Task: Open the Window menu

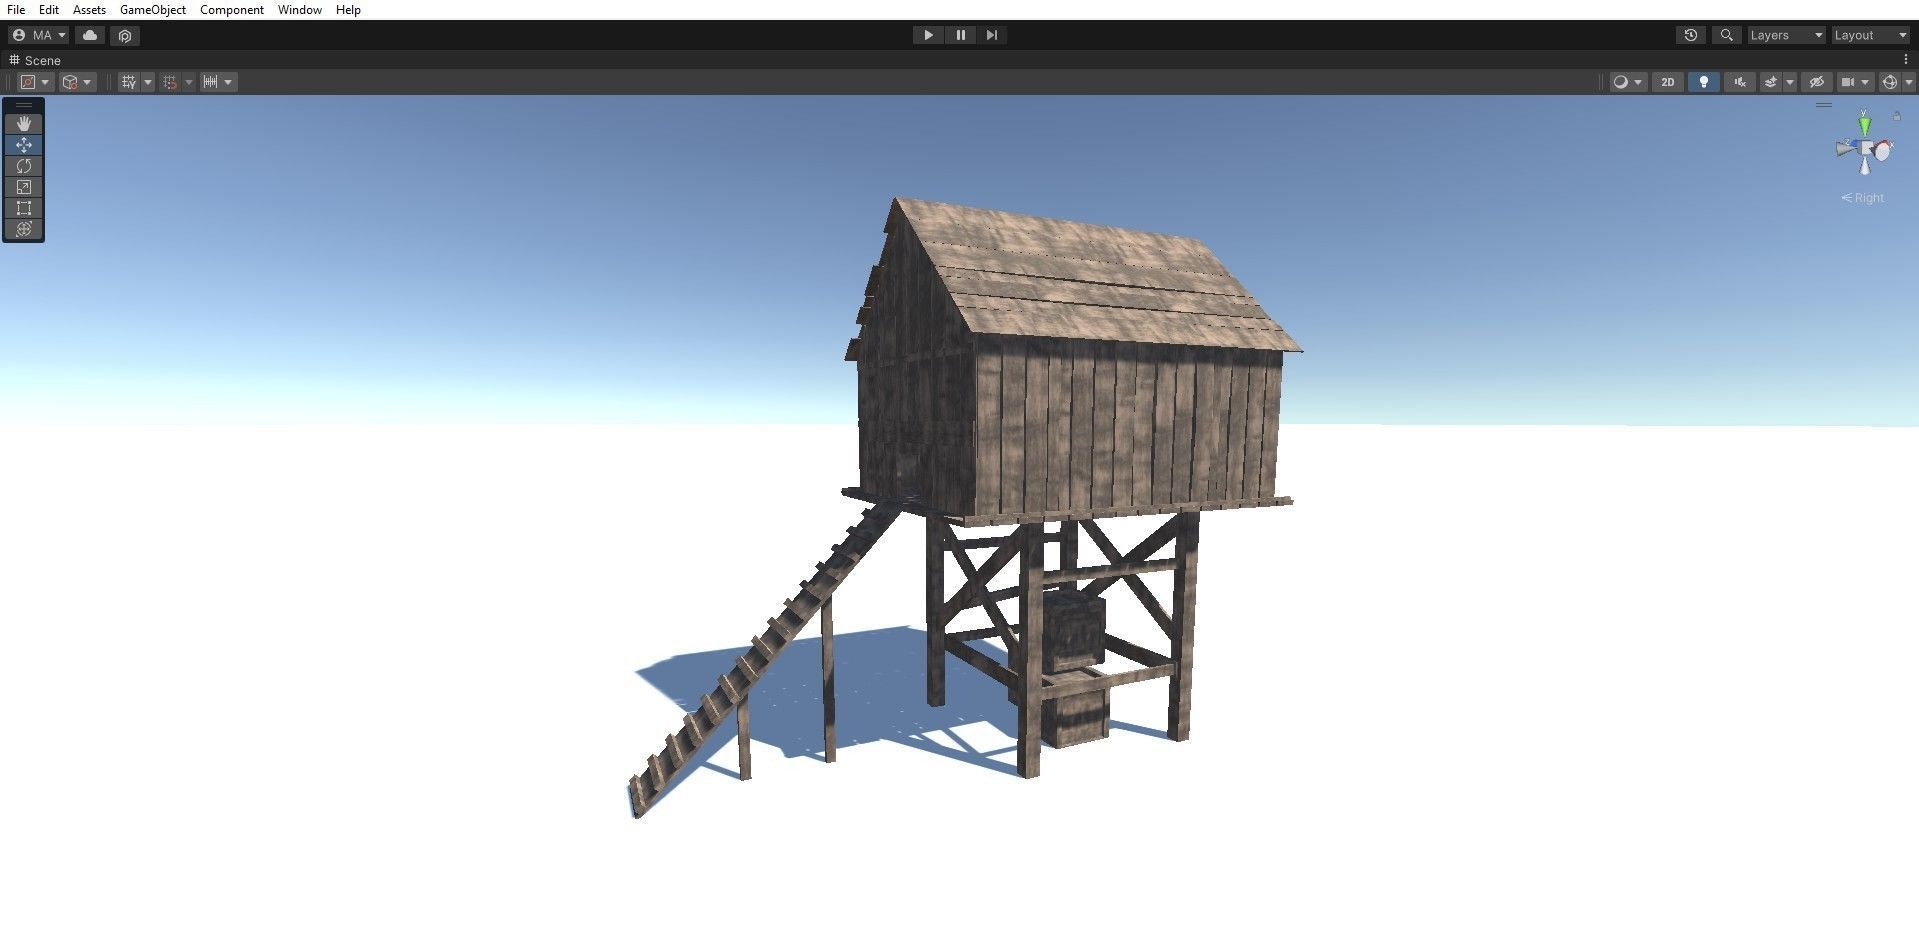Action: [300, 10]
